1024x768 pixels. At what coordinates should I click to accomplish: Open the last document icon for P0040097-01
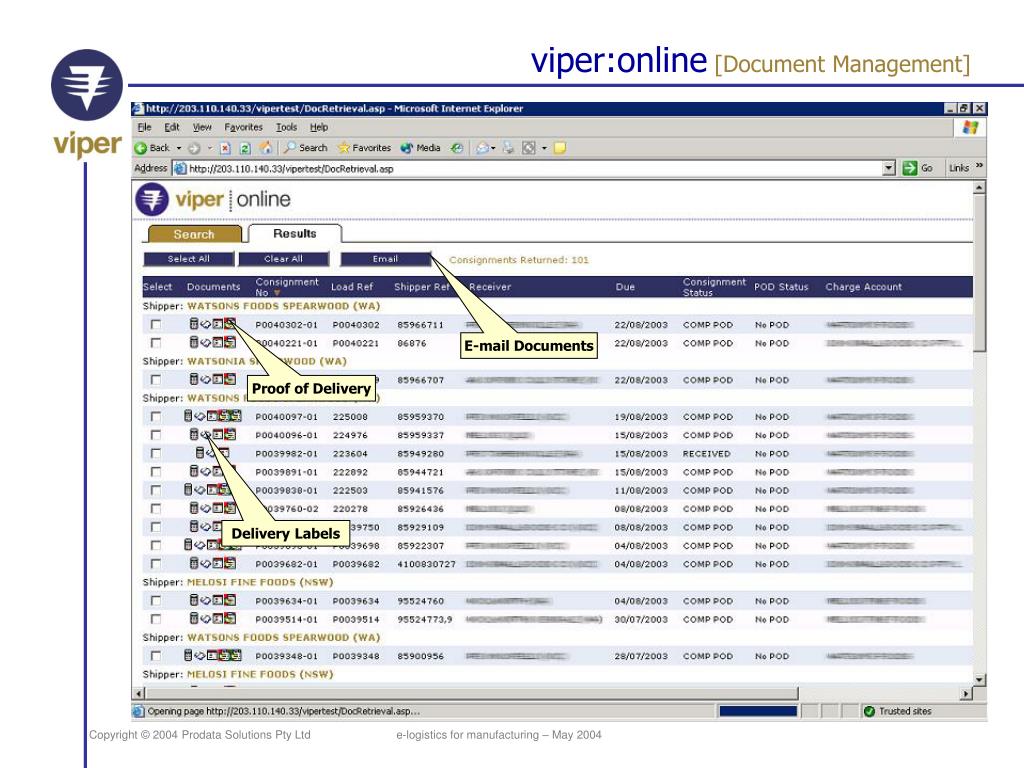(x=236, y=415)
